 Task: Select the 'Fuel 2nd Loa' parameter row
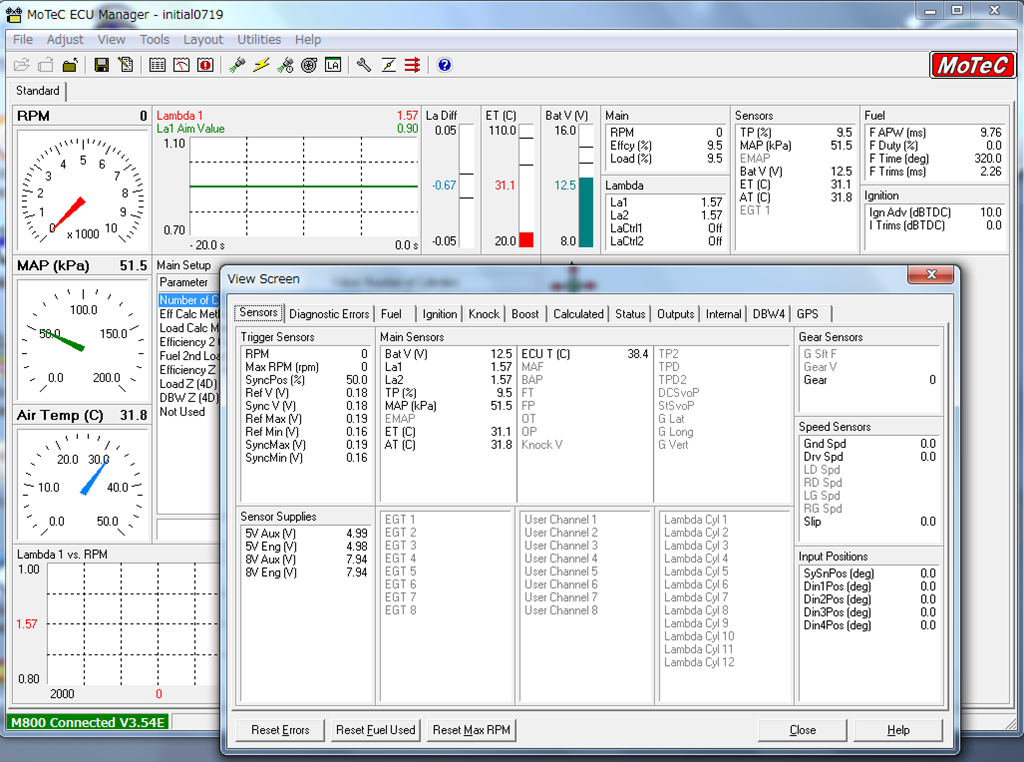coord(189,356)
